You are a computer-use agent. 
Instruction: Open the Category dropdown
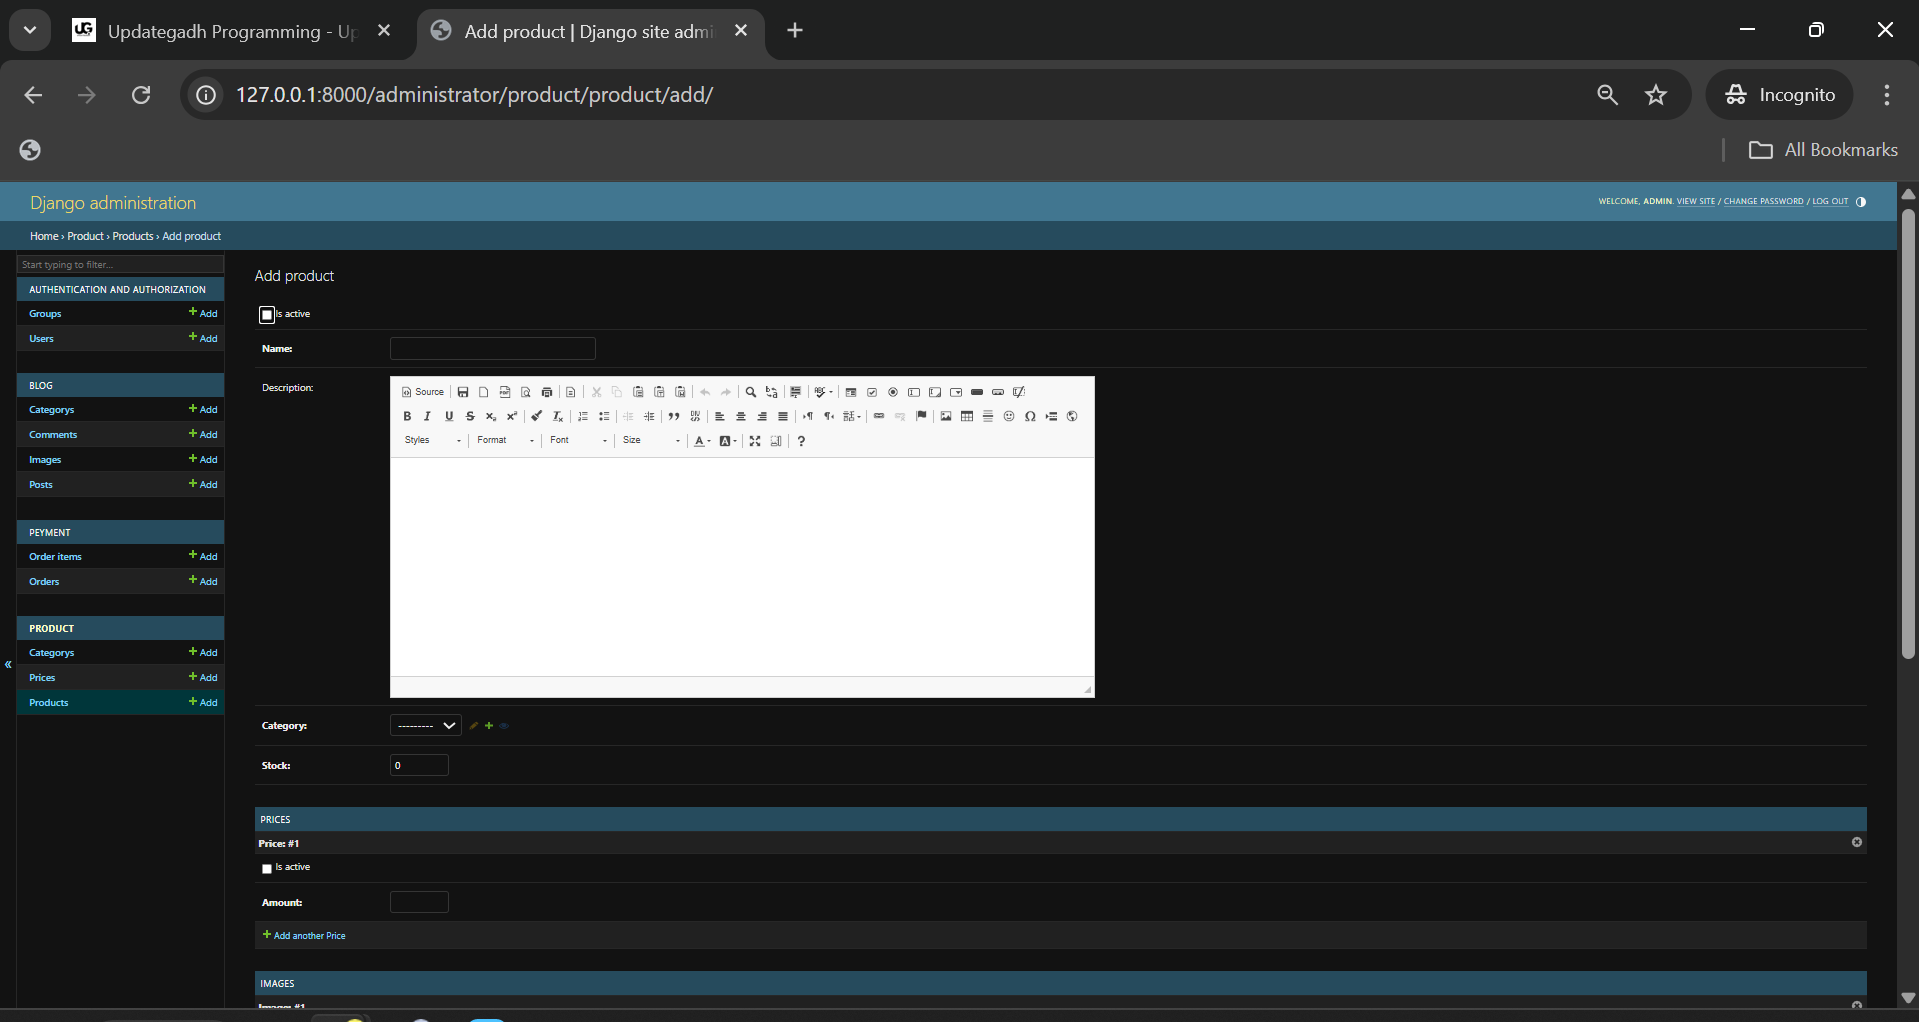pyautogui.click(x=425, y=726)
